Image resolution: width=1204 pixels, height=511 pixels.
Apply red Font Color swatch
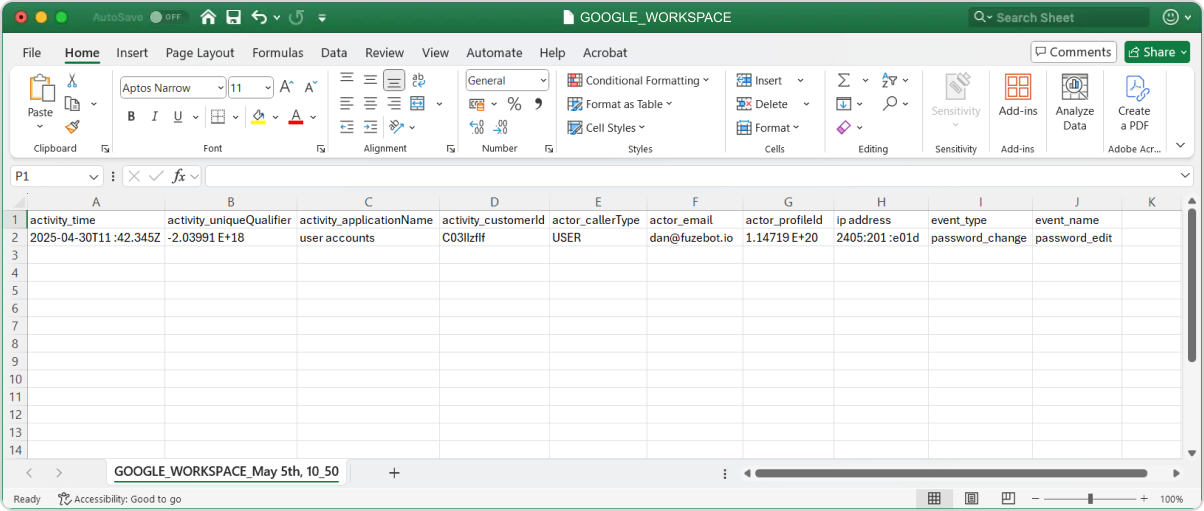coord(296,117)
